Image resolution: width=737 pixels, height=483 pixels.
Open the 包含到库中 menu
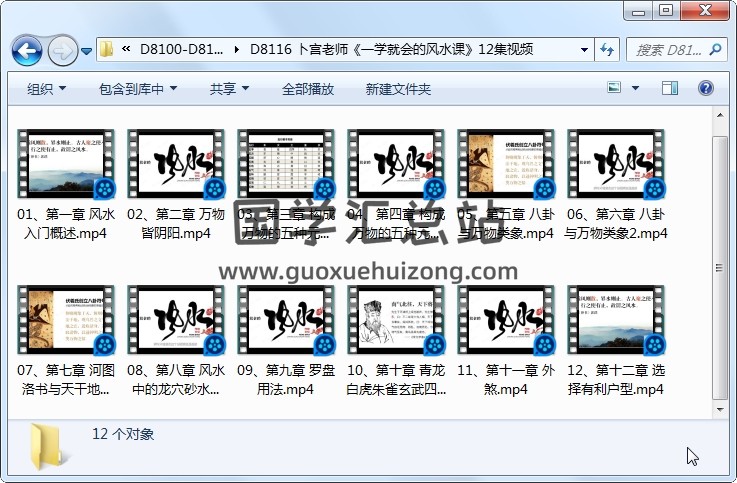pyautogui.click(x=132, y=89)
